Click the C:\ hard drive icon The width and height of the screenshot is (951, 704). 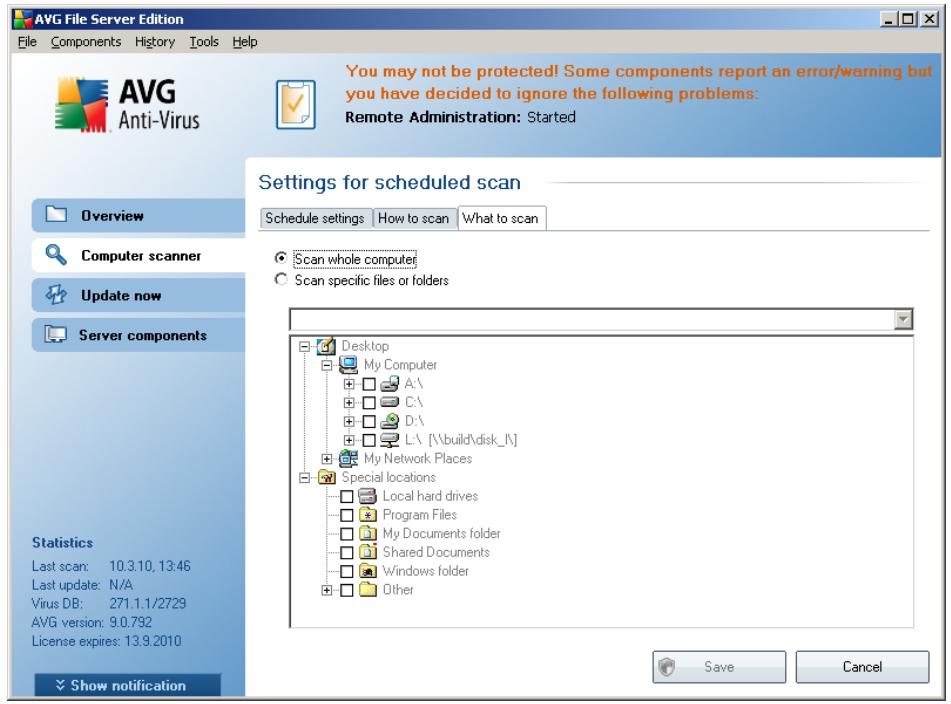tap(389, 402)
